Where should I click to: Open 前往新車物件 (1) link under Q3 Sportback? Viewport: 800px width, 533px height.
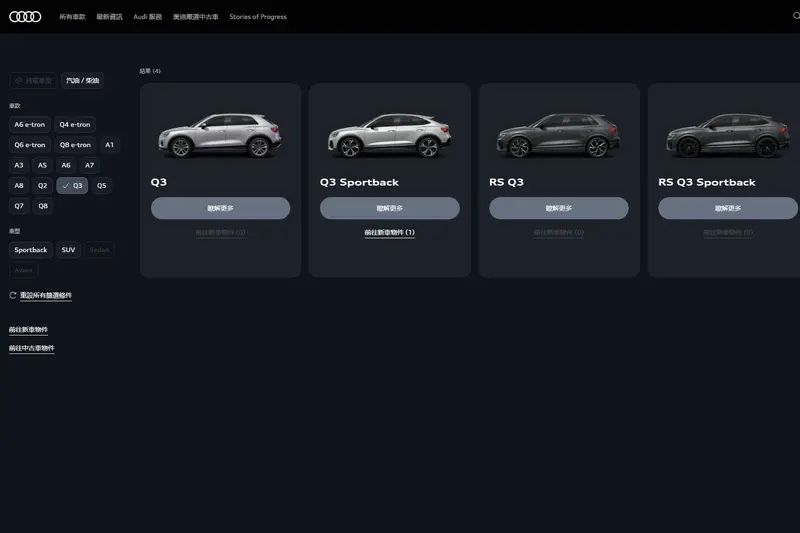[x=389, y=233]
